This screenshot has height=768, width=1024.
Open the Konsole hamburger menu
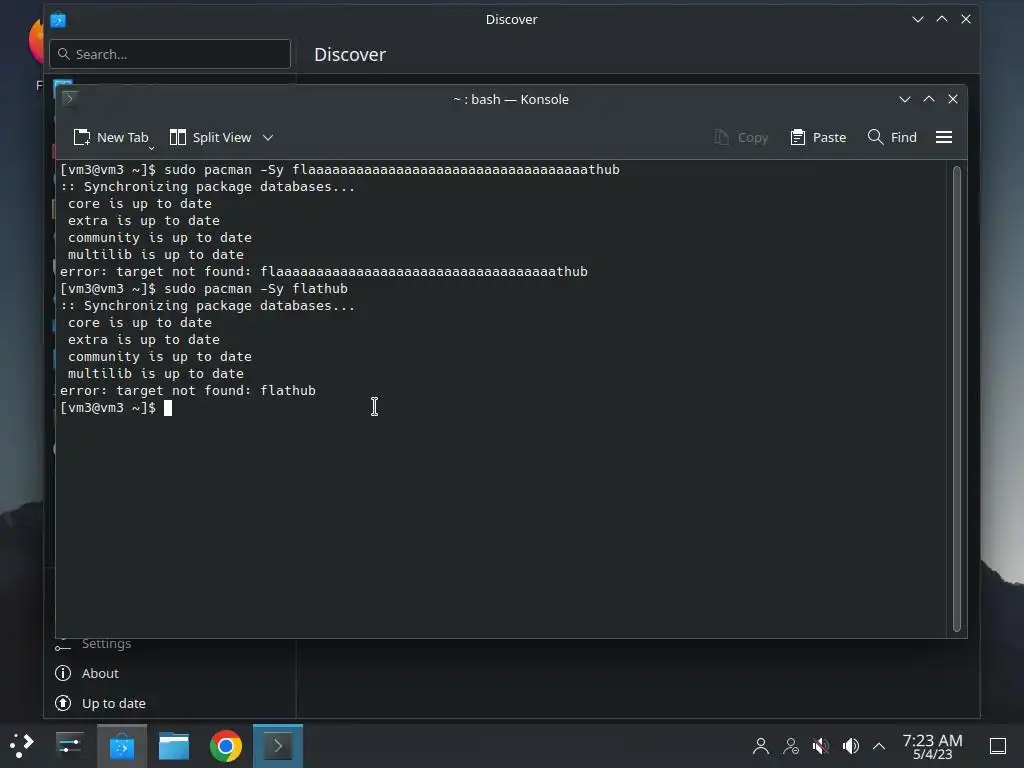pos(944,137)
